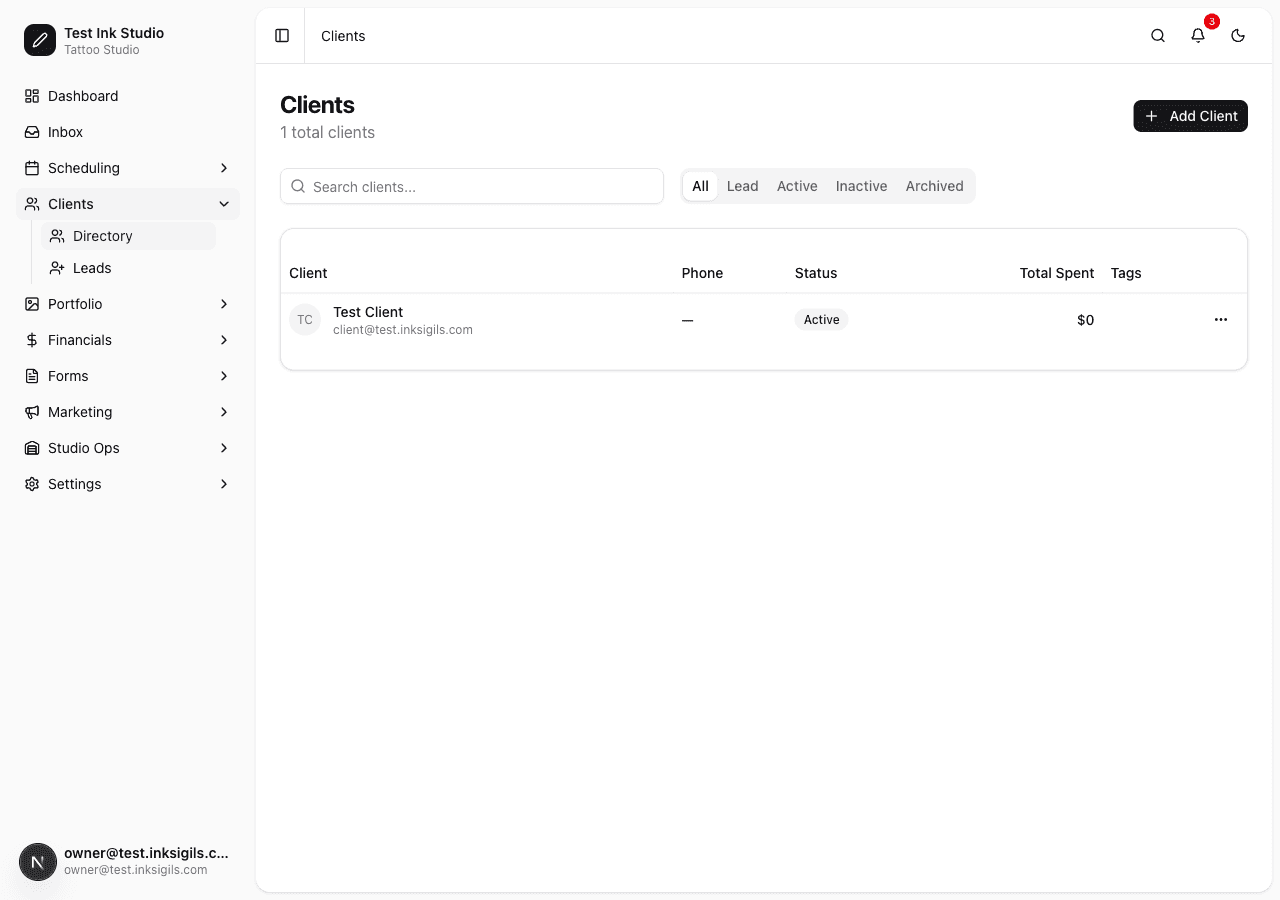Open Directory under Clients

click(102, 235)
